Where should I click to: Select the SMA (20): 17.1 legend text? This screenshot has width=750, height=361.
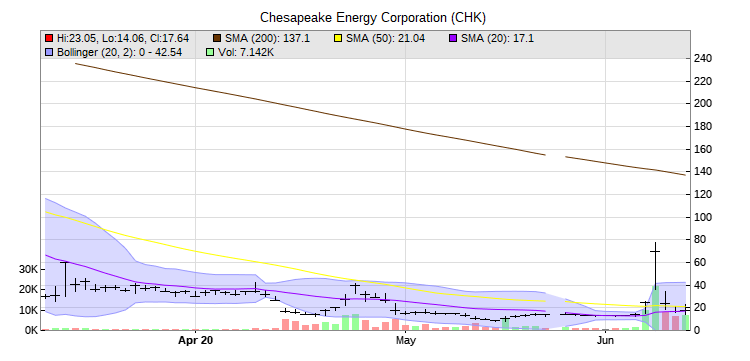pos(497,38)
